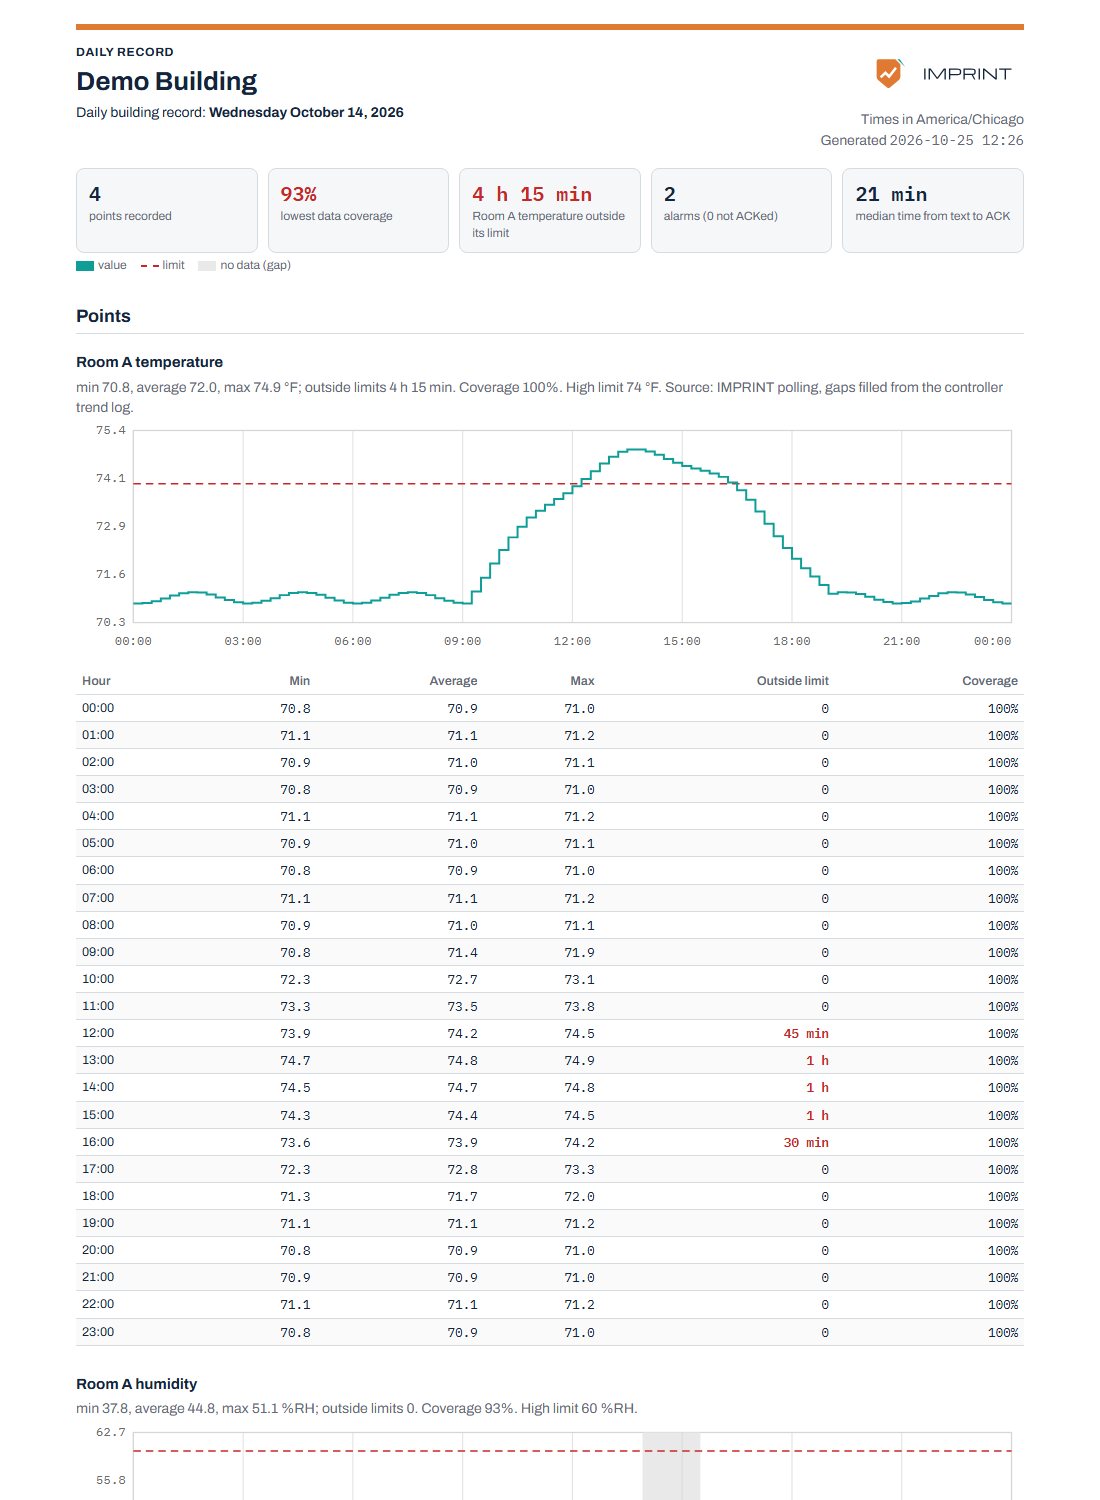Screen dimensions: 1100x1500
Task: Click the gray no data legend swatch
Action: pyautogui.click(x=207, y=265)
